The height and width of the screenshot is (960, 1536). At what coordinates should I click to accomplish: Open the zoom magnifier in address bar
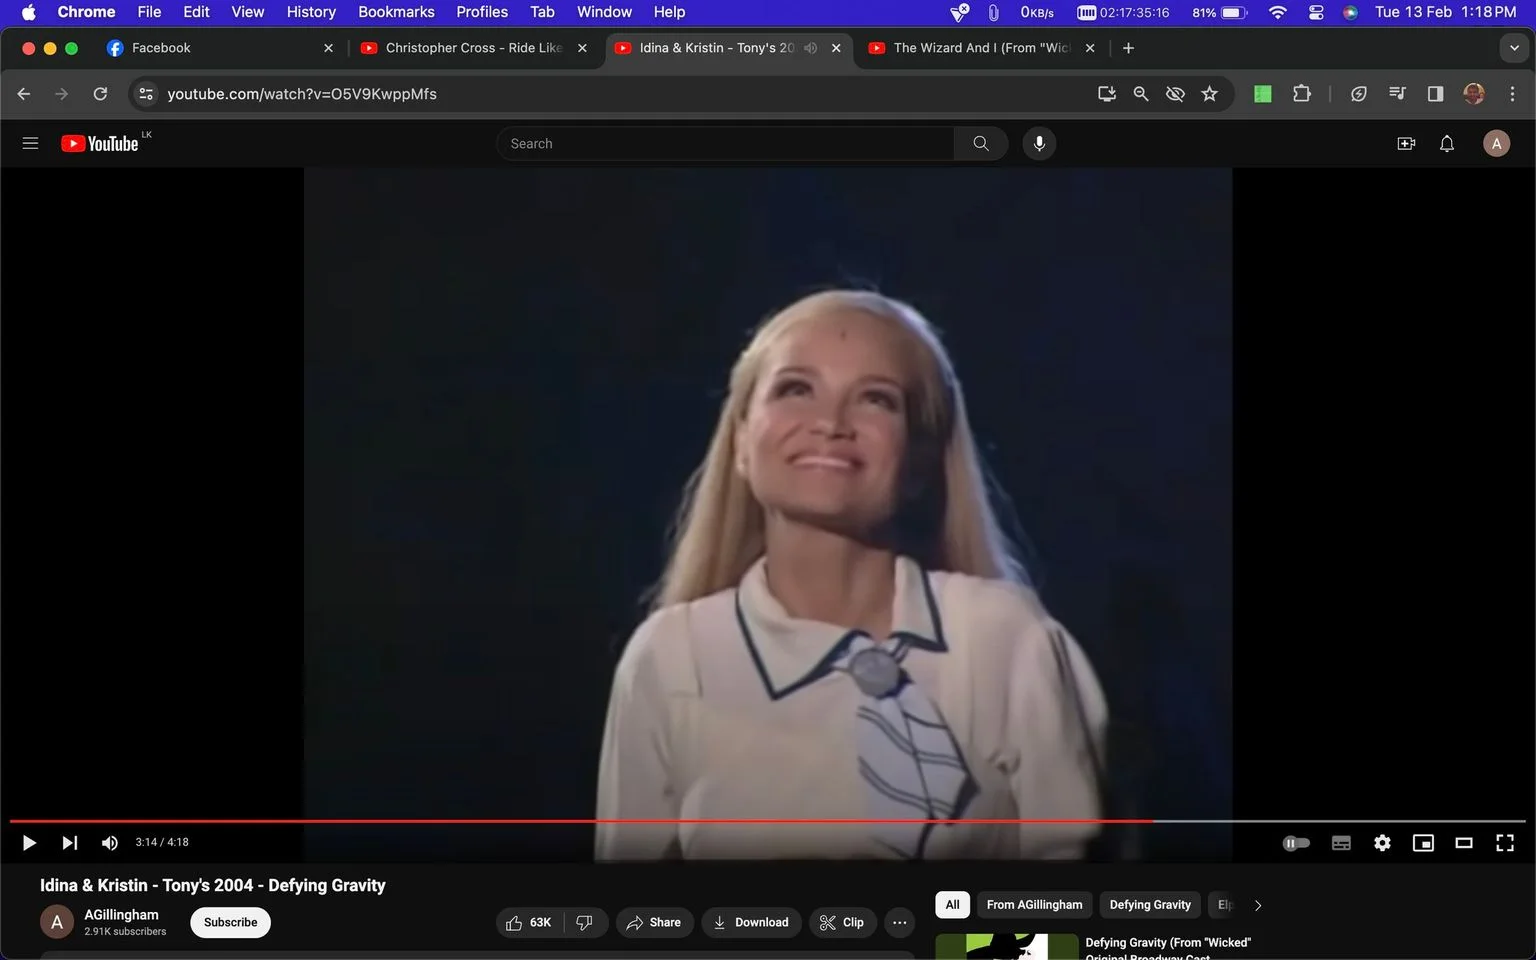point(1141,94)
